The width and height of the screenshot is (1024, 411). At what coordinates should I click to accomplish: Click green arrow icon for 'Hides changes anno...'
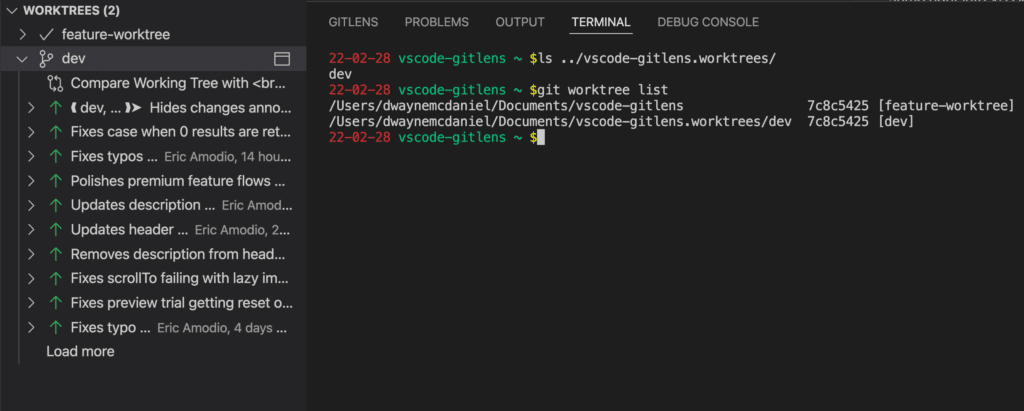[56, 108]
